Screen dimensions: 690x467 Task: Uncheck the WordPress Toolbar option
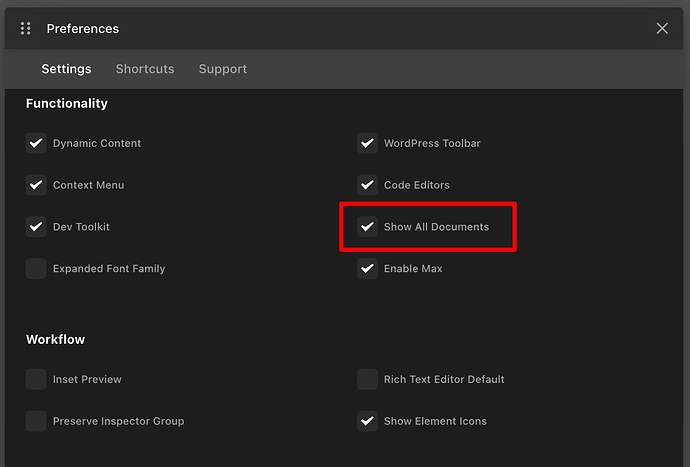click(367, 143)
